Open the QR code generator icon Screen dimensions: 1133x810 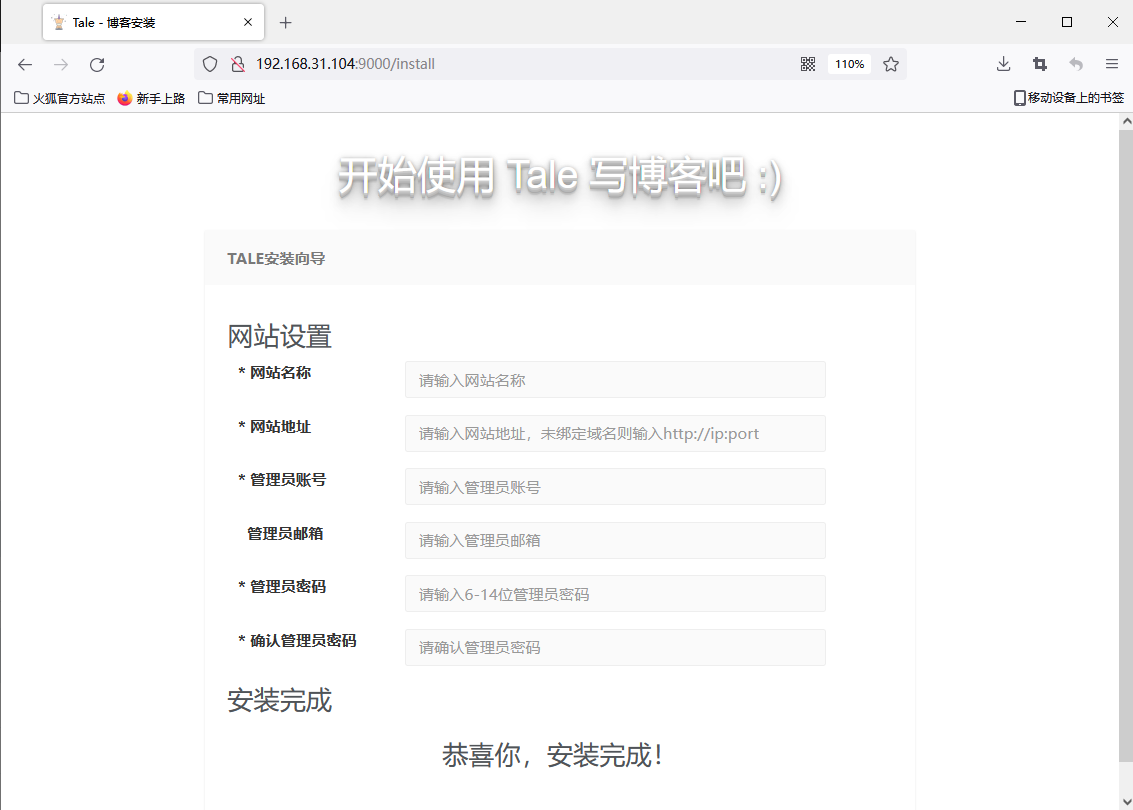[x=808, y=64]
